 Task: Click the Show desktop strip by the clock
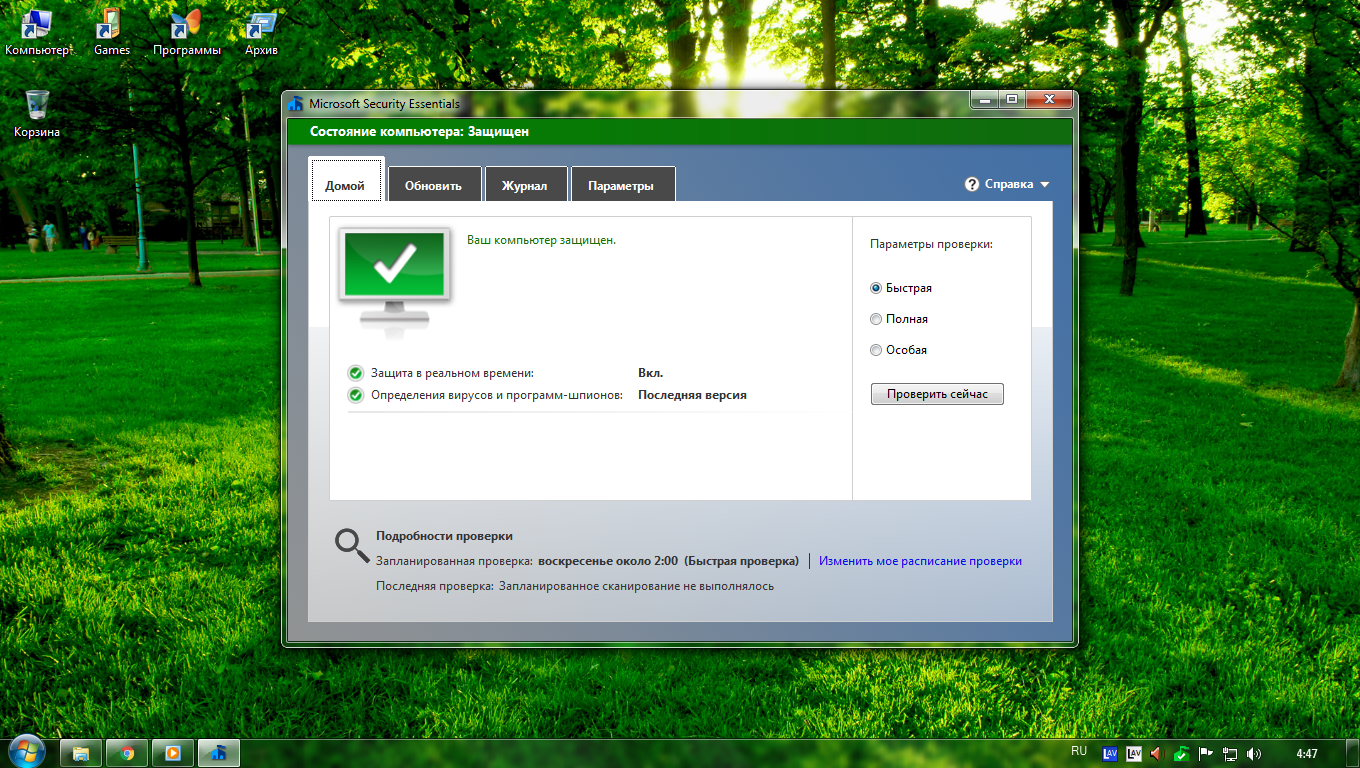click(1352, 753)
